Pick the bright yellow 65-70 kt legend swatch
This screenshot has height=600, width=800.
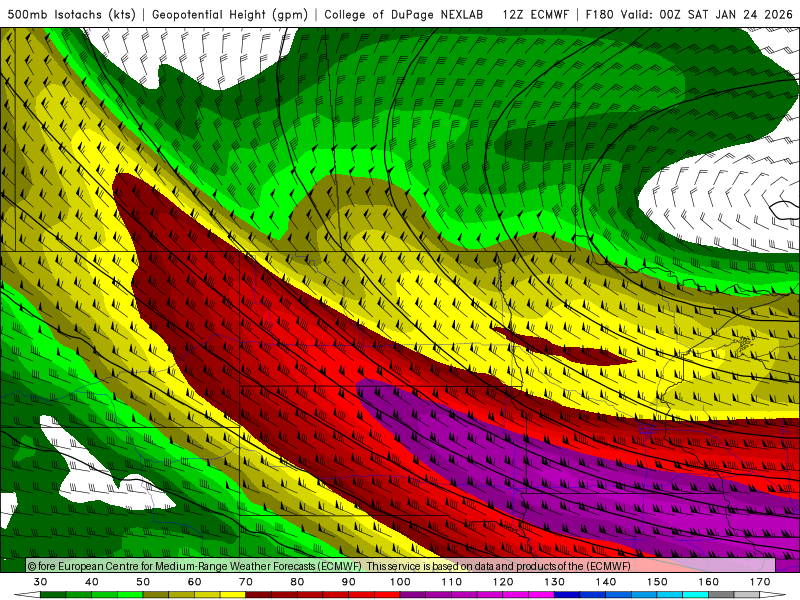[x=233, y=595]
